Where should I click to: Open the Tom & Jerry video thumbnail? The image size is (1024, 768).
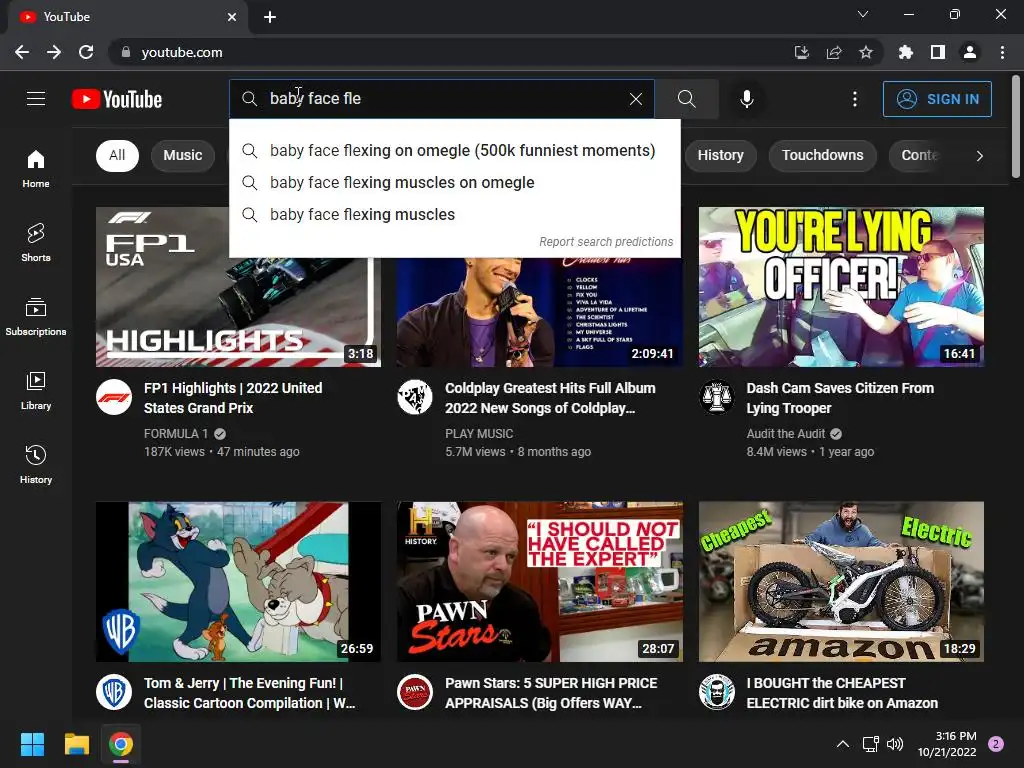pyautogui.click(x=238, y=581)
